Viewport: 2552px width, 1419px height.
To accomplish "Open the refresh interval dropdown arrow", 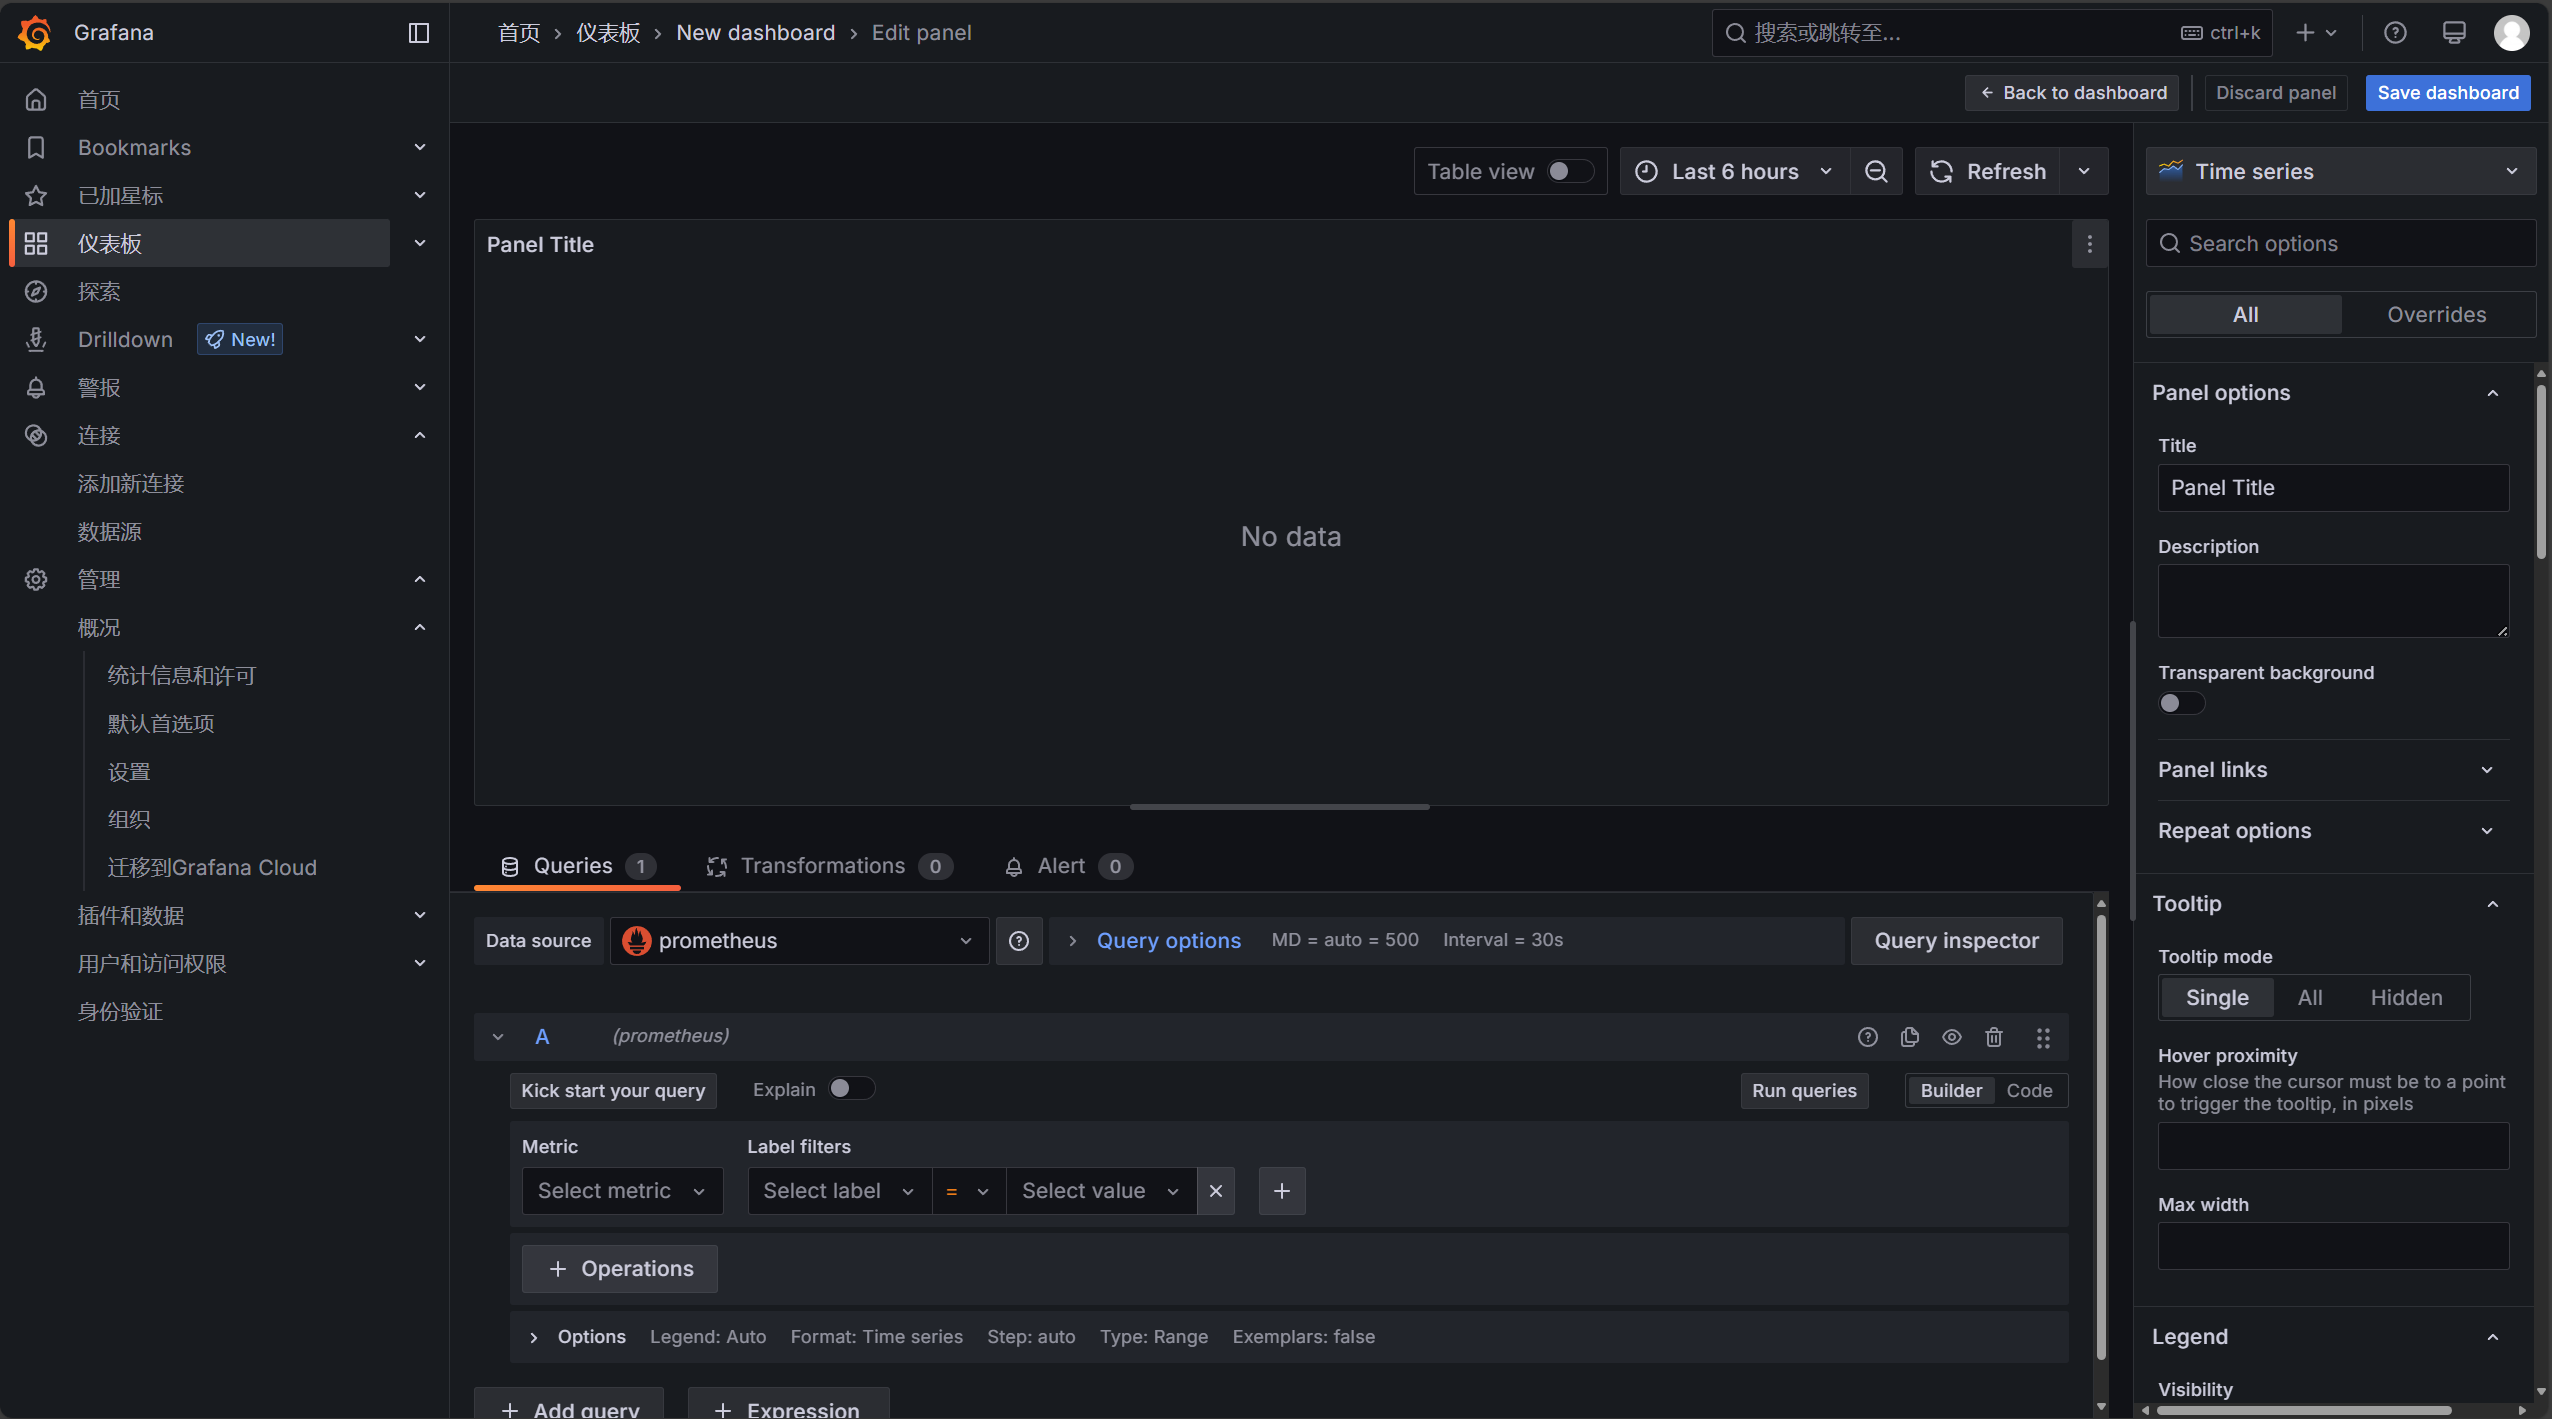I will pos(2084,172).
